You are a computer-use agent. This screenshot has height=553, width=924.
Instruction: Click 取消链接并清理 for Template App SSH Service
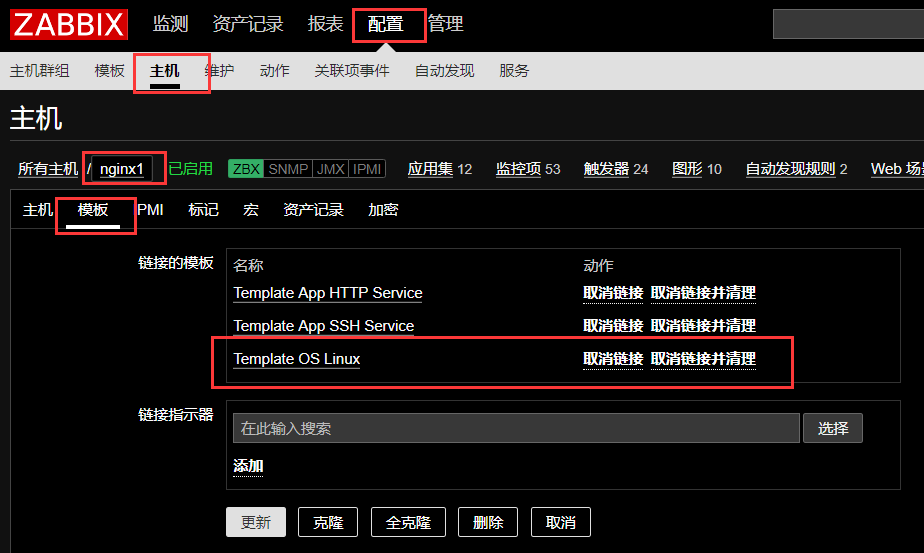[703, 326]
